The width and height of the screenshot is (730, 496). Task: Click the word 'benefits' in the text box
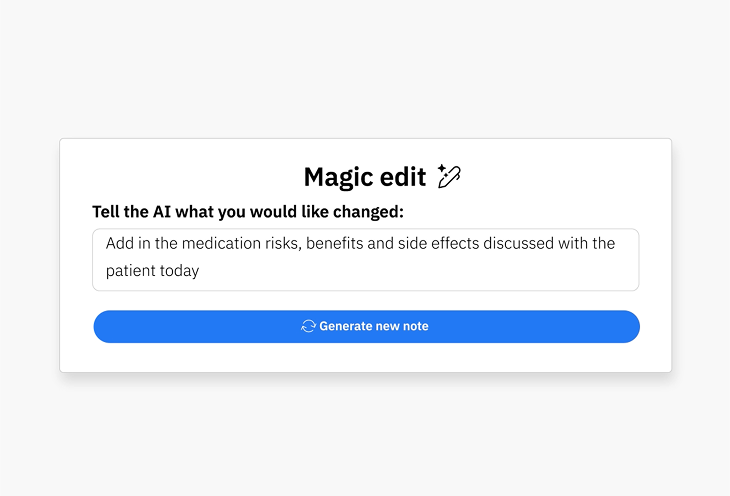click(334, 243)
